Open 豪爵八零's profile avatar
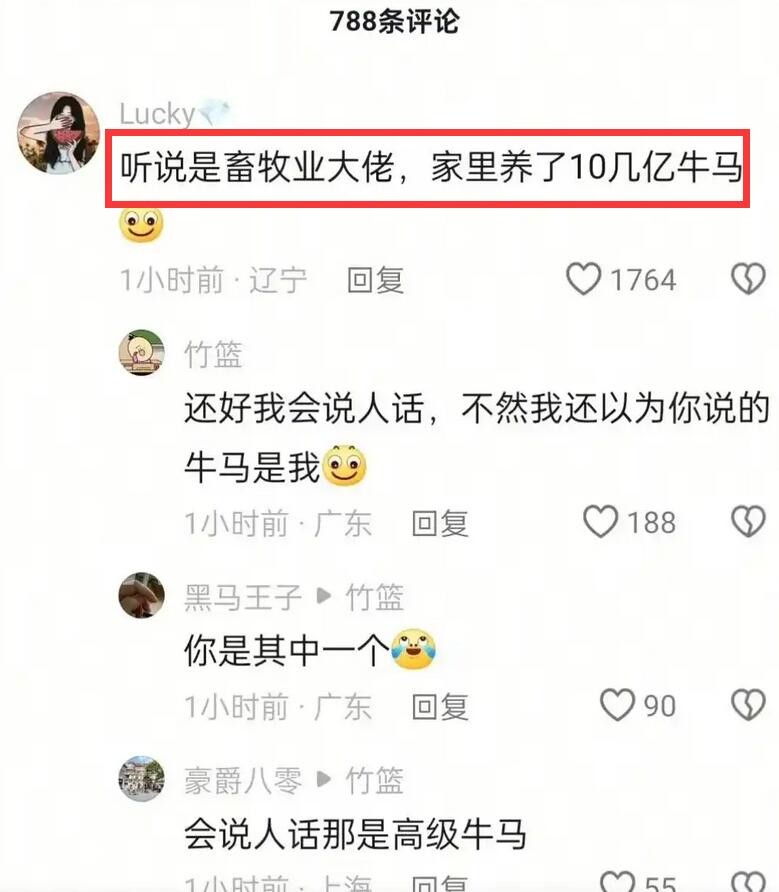779x892 pixels. tap(141, 779)
